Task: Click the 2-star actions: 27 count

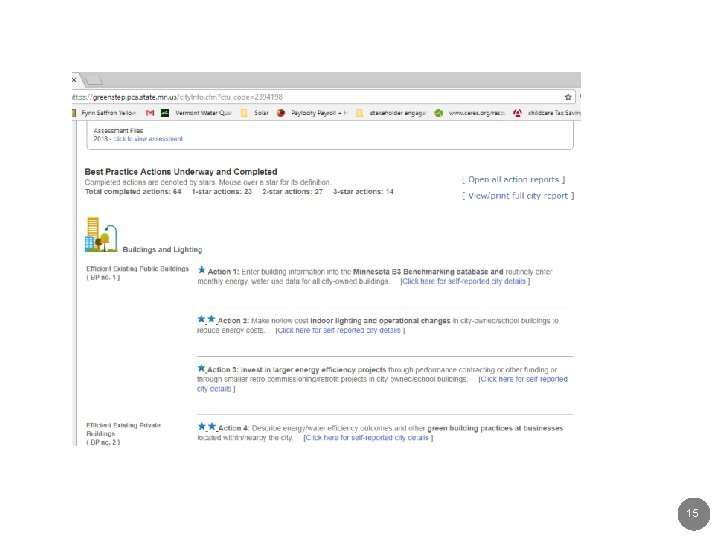Action: coord(292,191)
